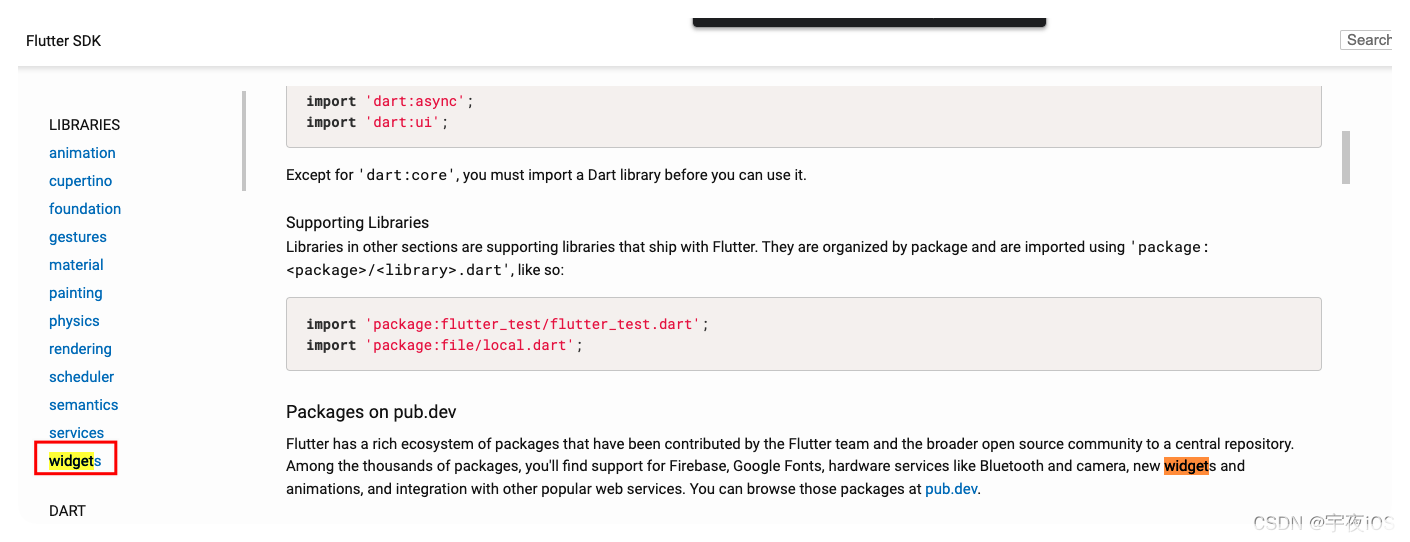Click the import 'dart:ui' code line
The width and height of the screenshot is (1410, 542).
377,122
